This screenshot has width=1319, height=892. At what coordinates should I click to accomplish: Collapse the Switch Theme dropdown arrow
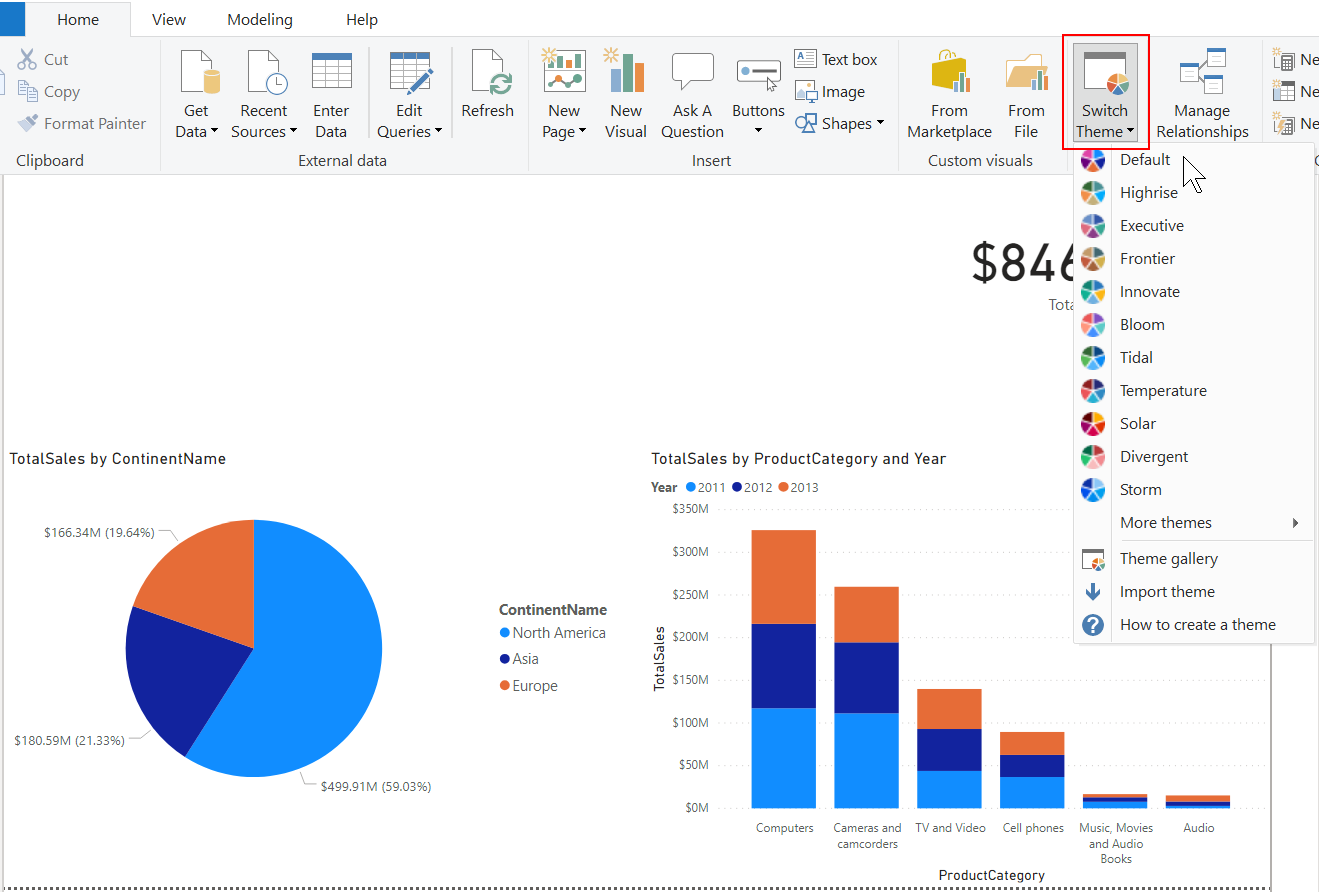coord(1130,132)
